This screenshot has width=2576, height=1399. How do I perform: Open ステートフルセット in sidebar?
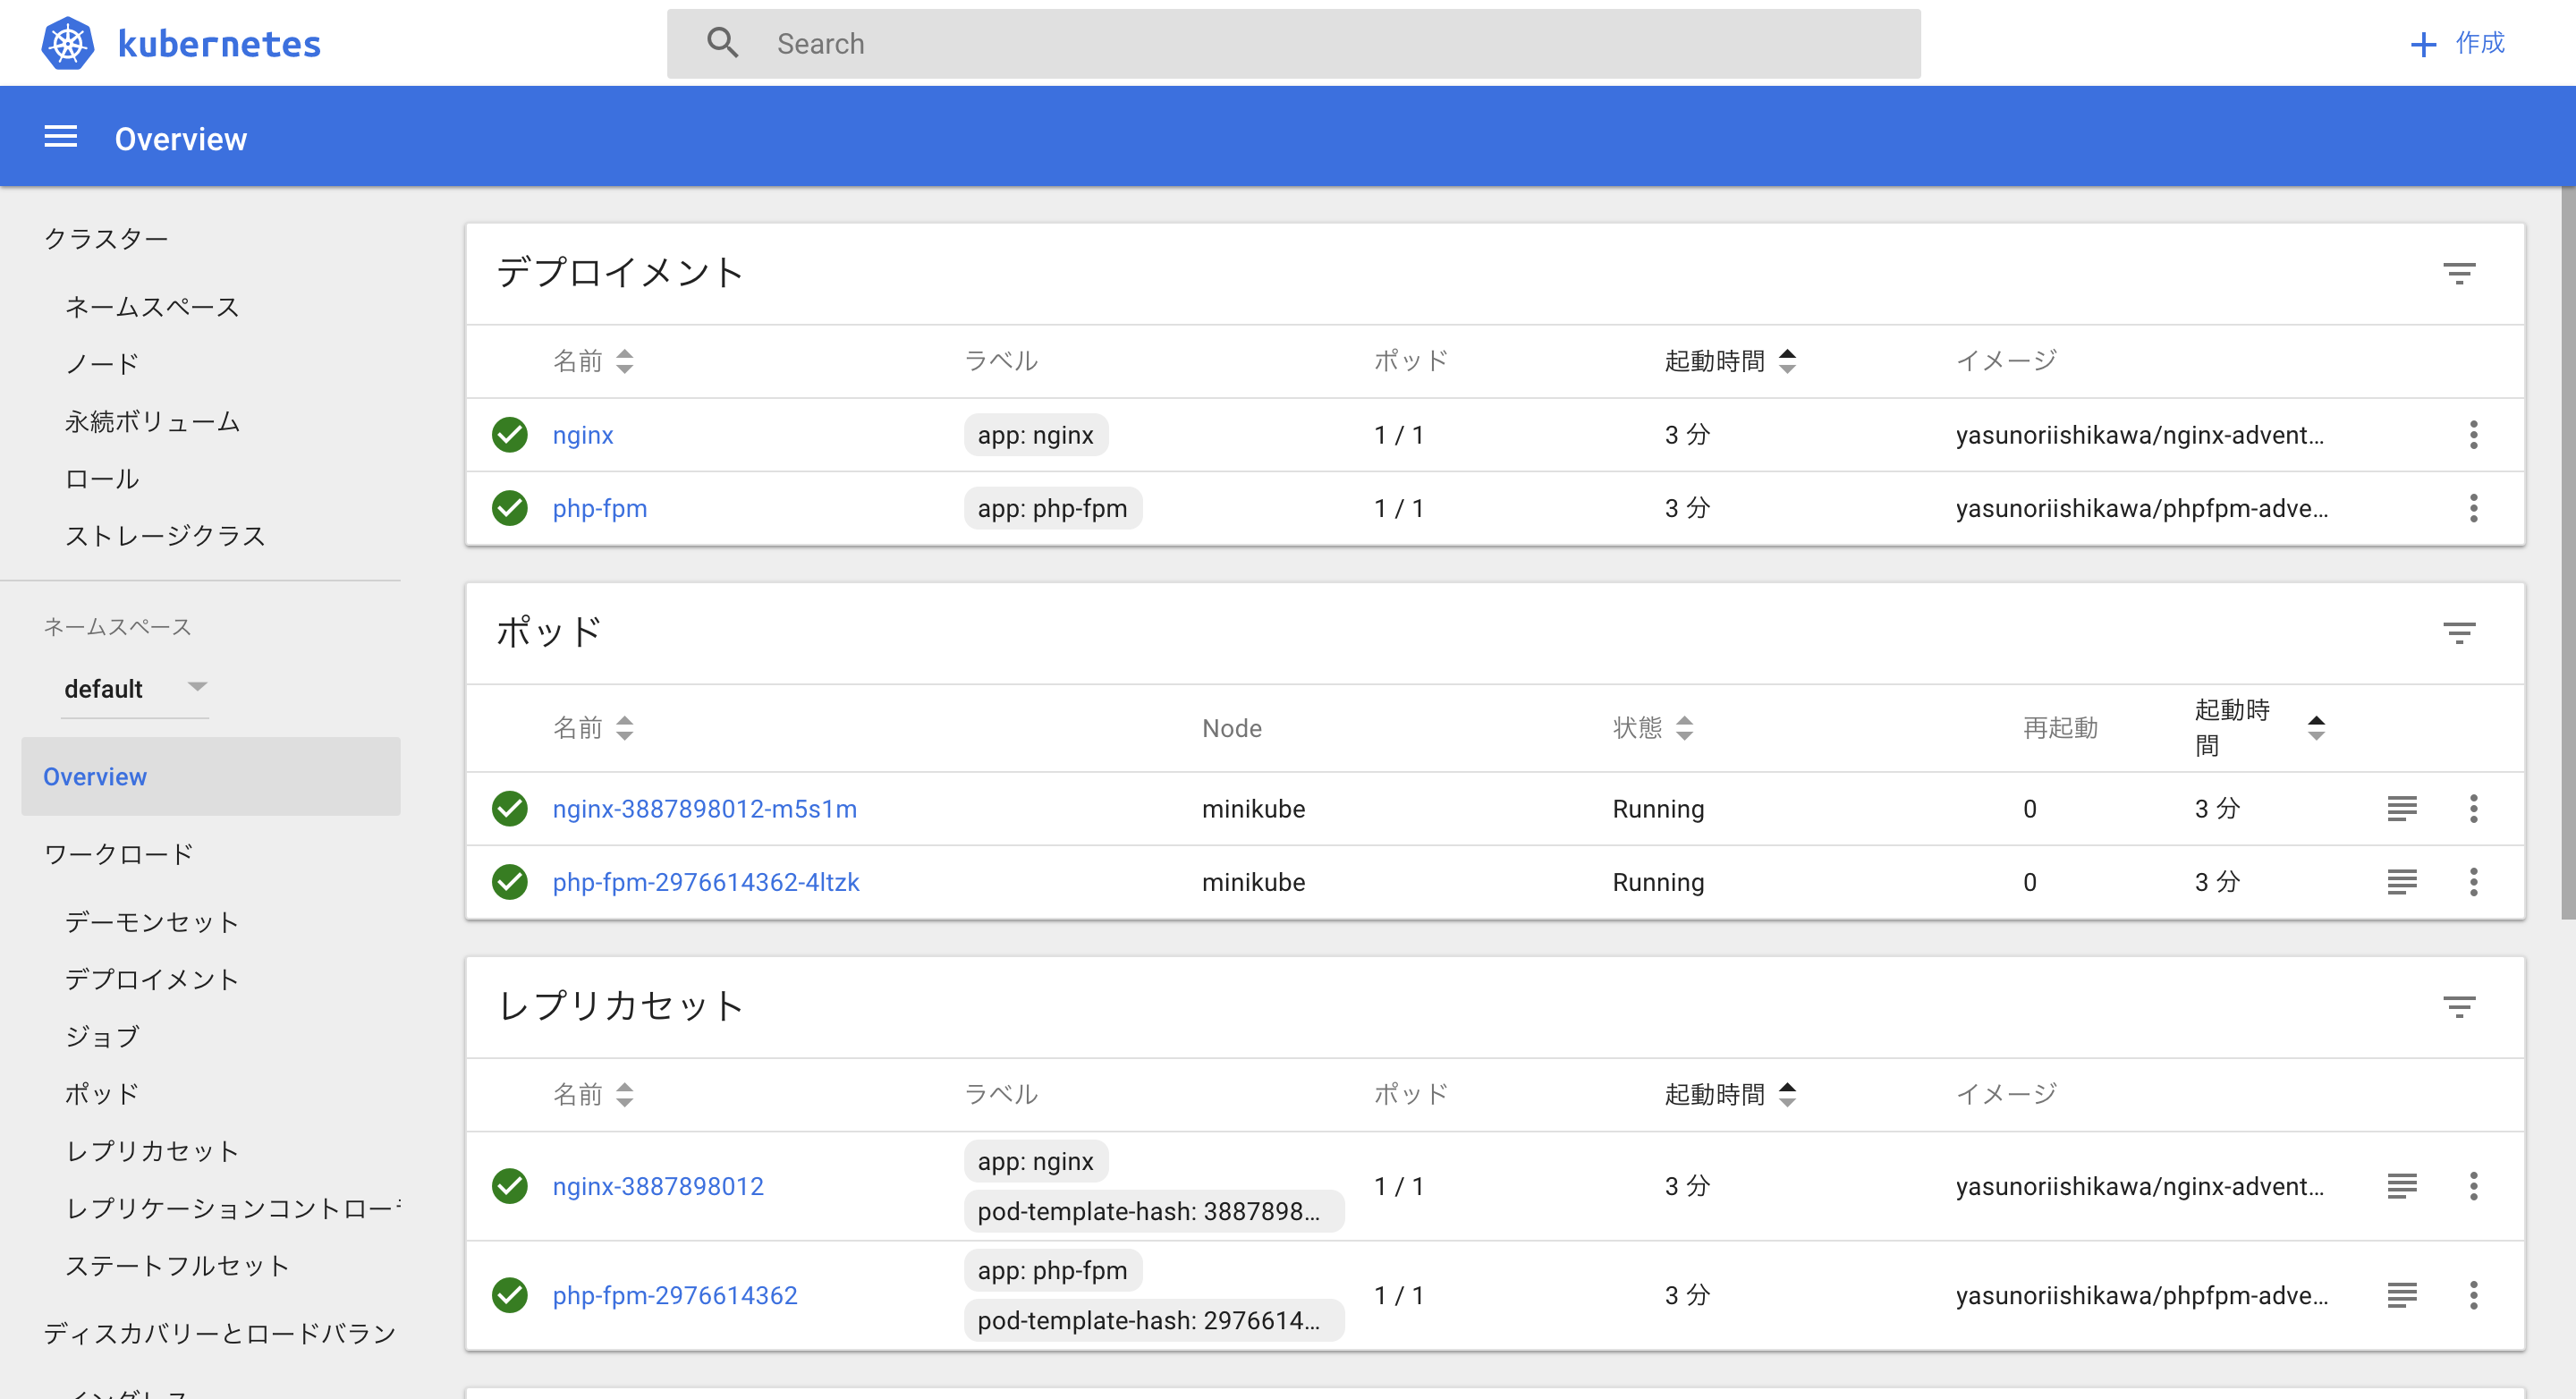[177, 1264]
